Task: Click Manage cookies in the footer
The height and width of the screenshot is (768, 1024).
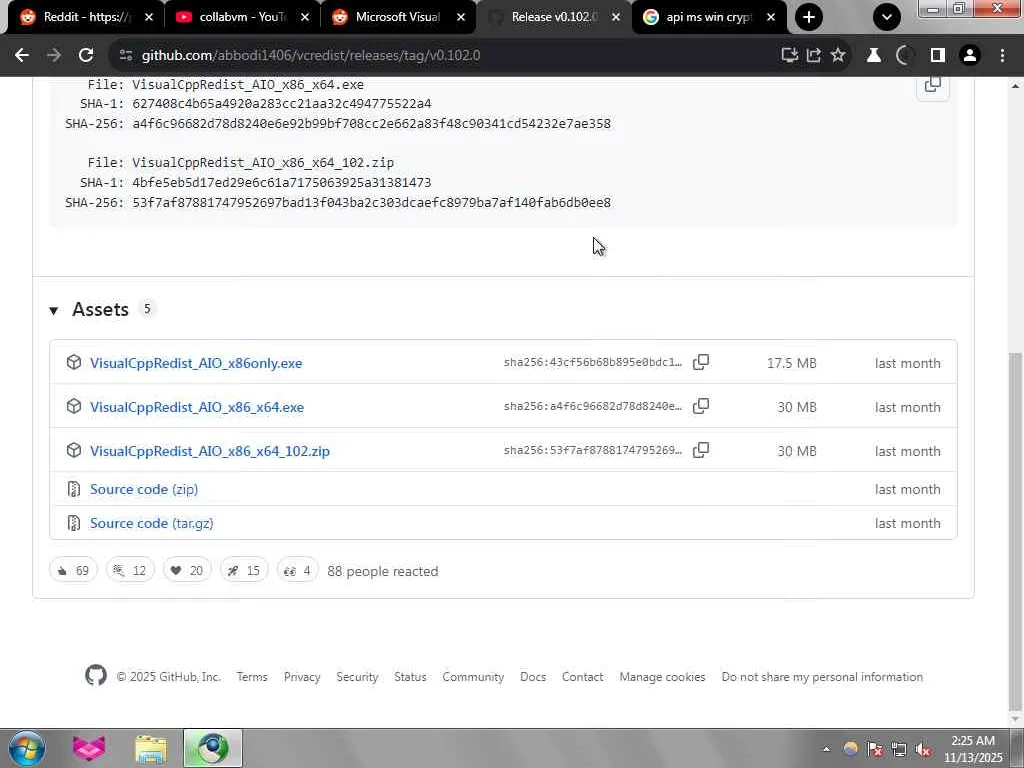Action: 662,677
